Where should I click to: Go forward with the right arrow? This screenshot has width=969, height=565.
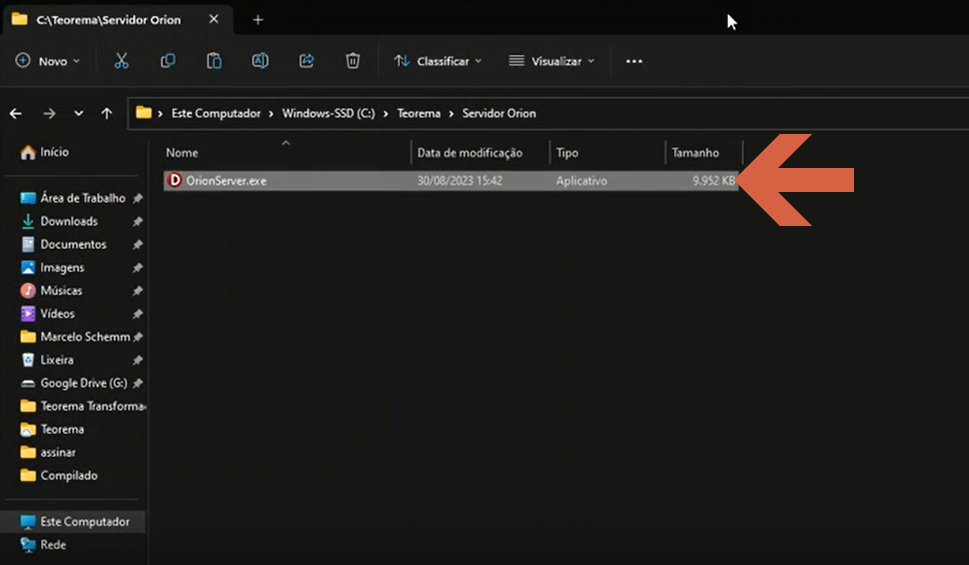[49, 114]
